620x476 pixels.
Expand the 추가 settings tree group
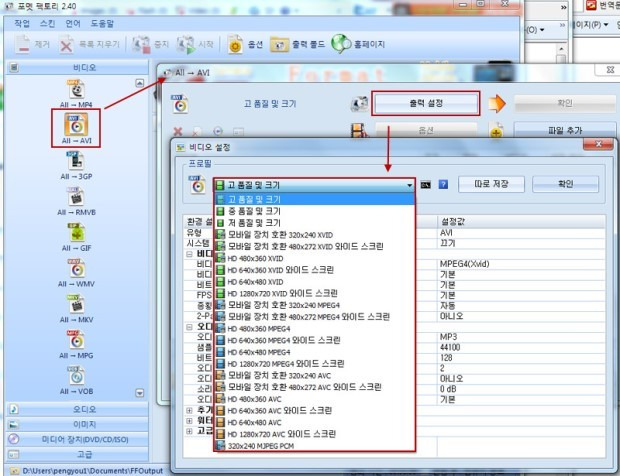pos(189,411)
